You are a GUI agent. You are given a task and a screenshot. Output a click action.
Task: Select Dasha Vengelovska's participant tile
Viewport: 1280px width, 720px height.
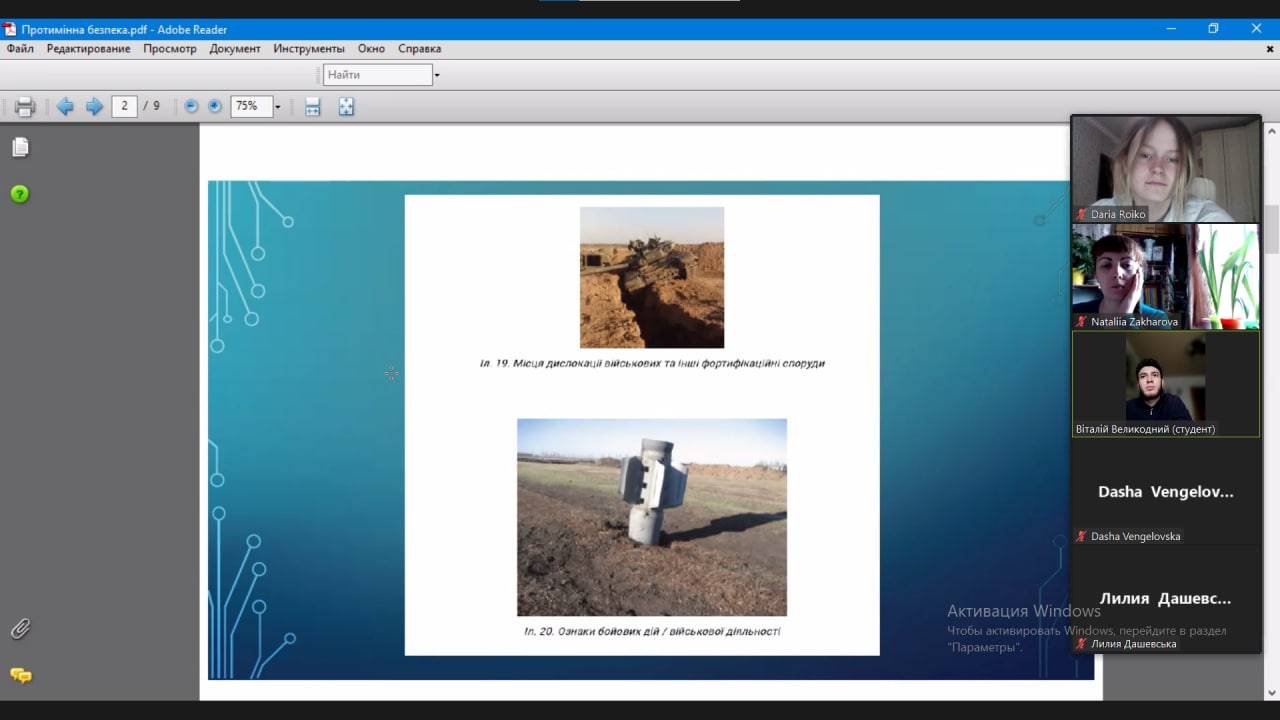pyautogui.click(x=1165, y=492)
